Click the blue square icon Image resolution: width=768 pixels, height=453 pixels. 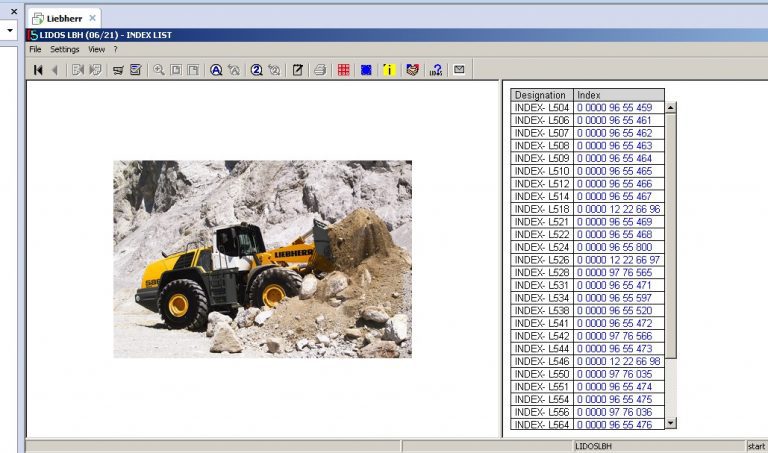coord(366,70)
